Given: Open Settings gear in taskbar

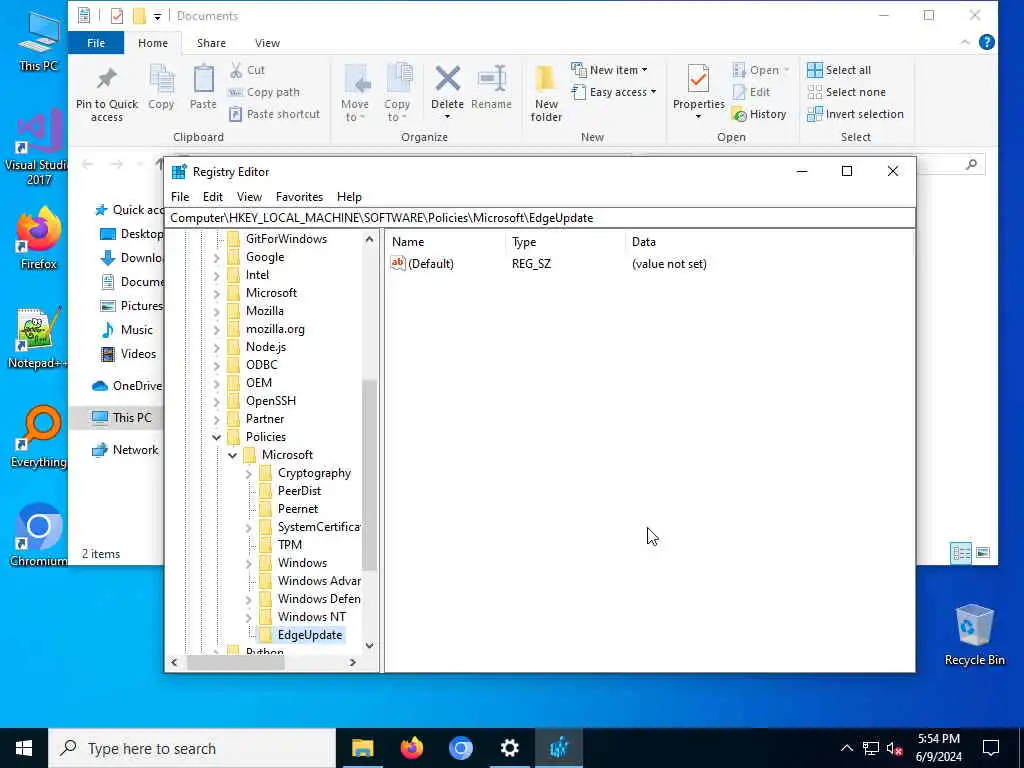Looking at the screenshot, I should [509, 748].
